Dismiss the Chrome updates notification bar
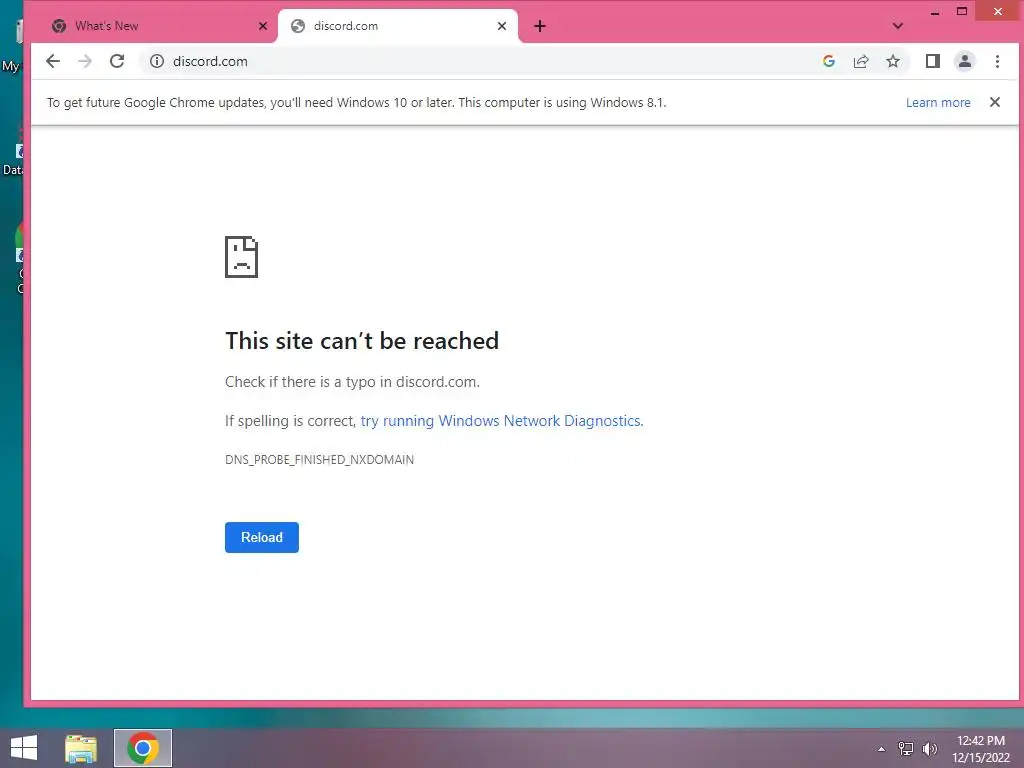Image resolution: width=1024 pixels, height=768 pixels. pyautogui.click(x=995, y=102)
